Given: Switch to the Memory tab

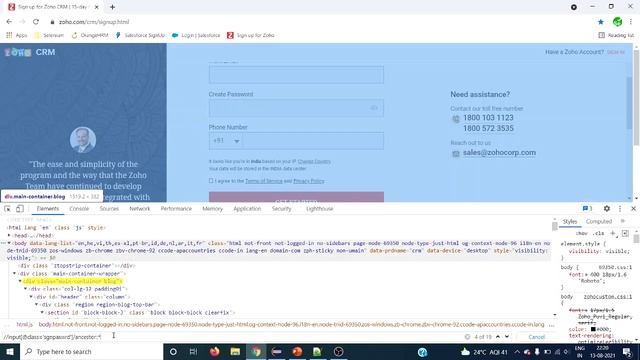Looking at the screenshot, I should click(213, 209).
